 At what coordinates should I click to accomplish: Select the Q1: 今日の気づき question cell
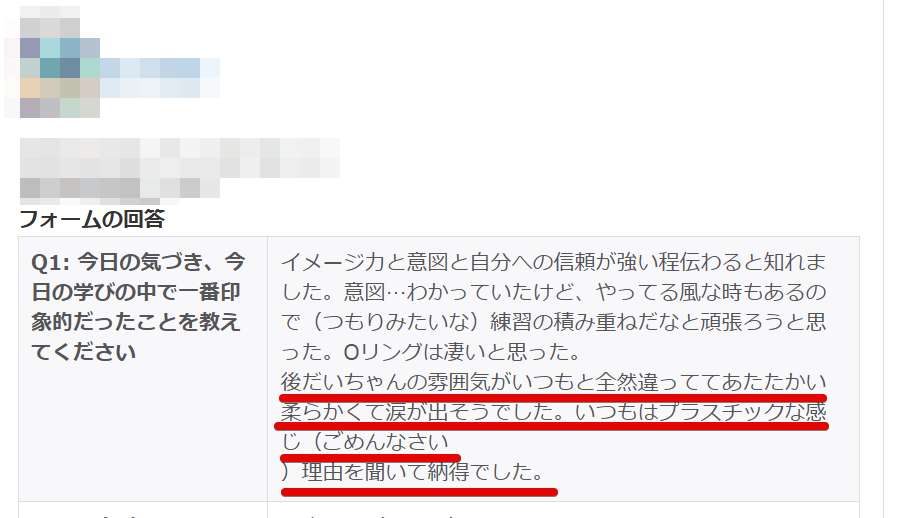click(143, 368)
